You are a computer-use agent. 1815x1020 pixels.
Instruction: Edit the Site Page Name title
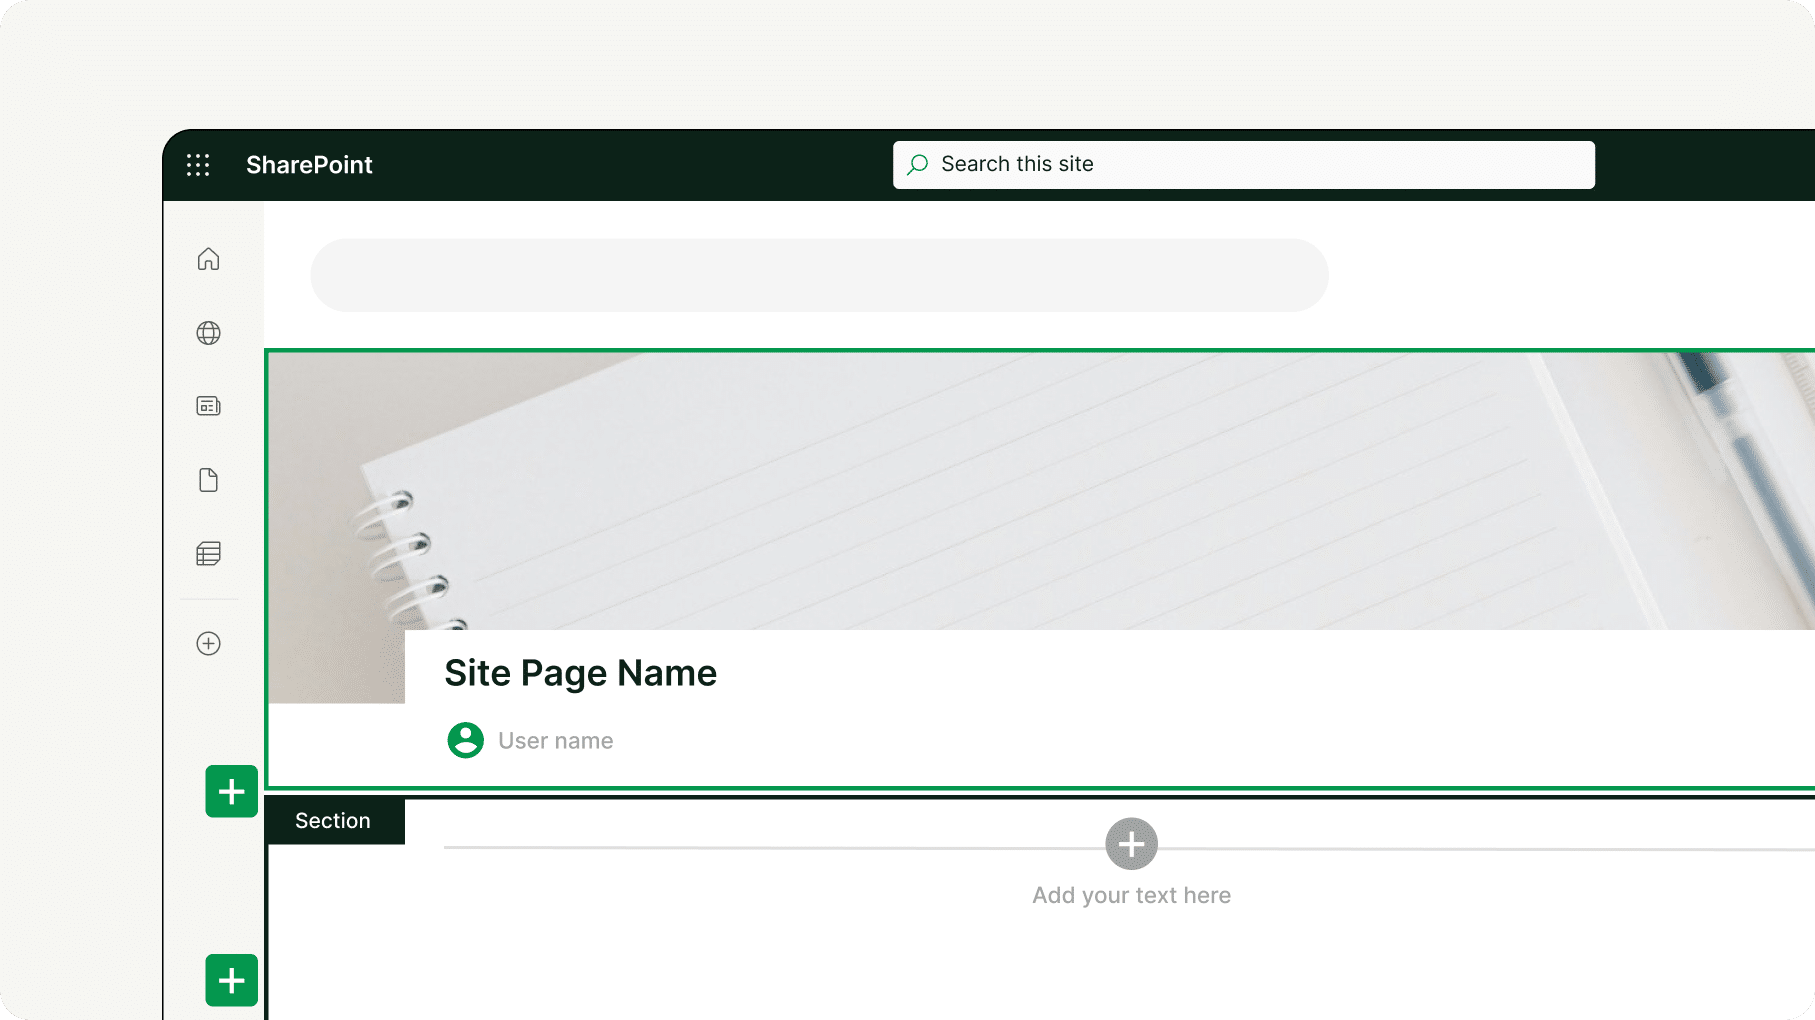pyautogui.click(x=580, y=673)
